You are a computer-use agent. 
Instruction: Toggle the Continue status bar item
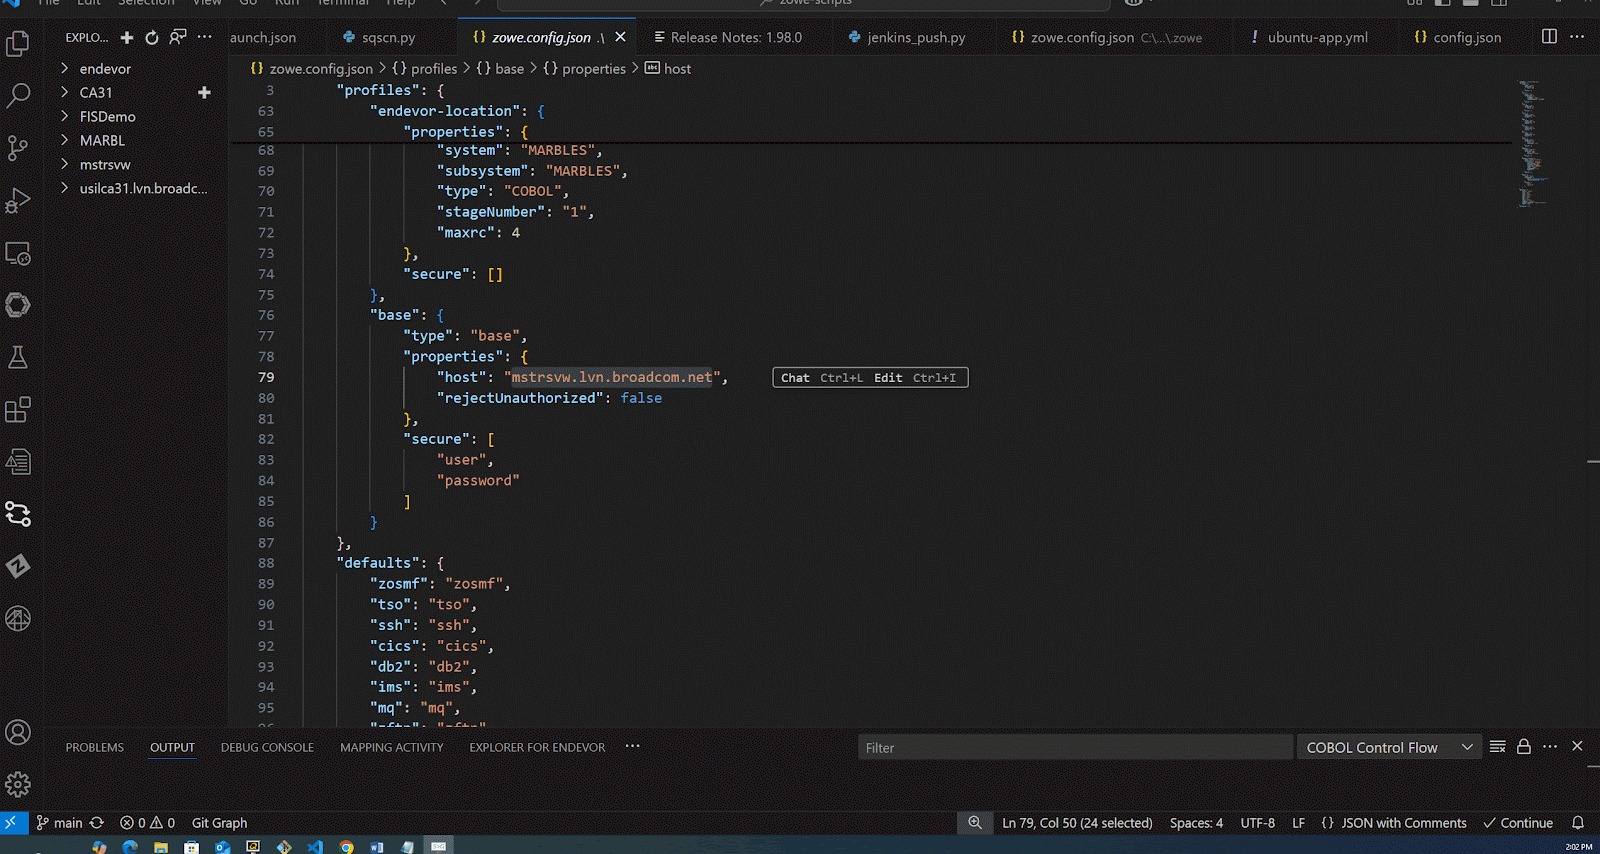tap(1518, 823)
